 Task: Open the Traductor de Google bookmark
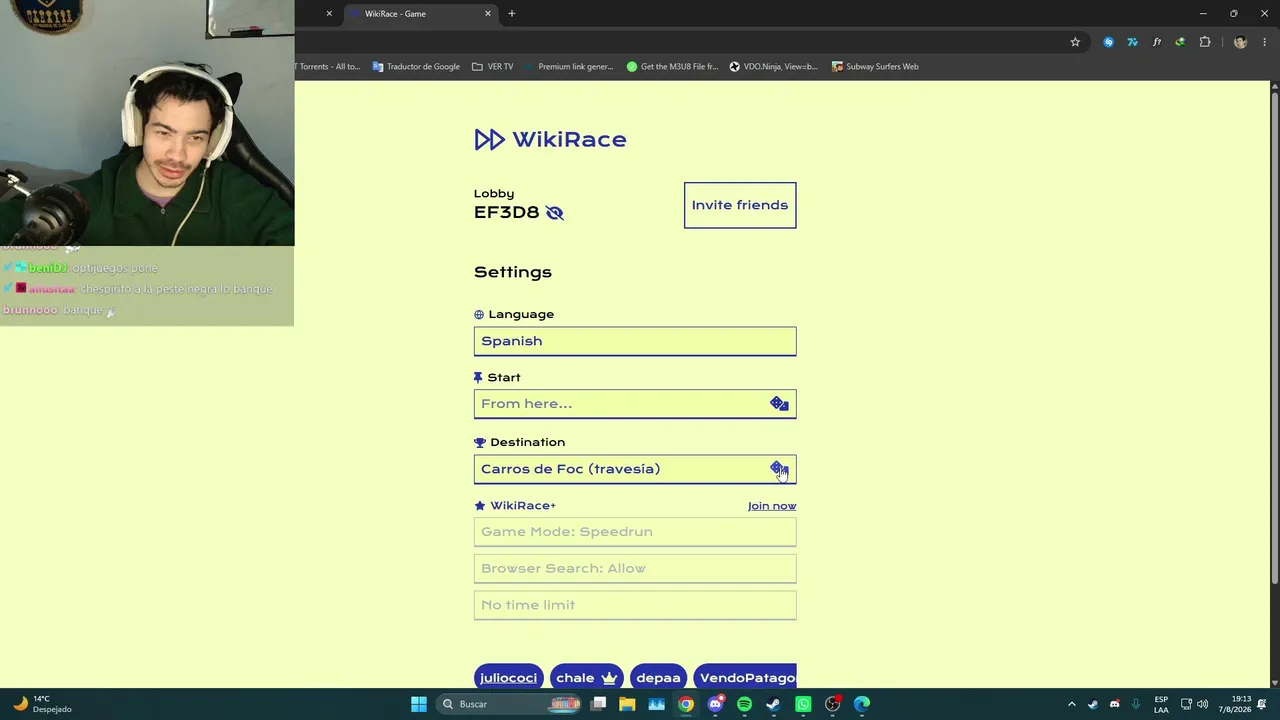click(416, 67)
